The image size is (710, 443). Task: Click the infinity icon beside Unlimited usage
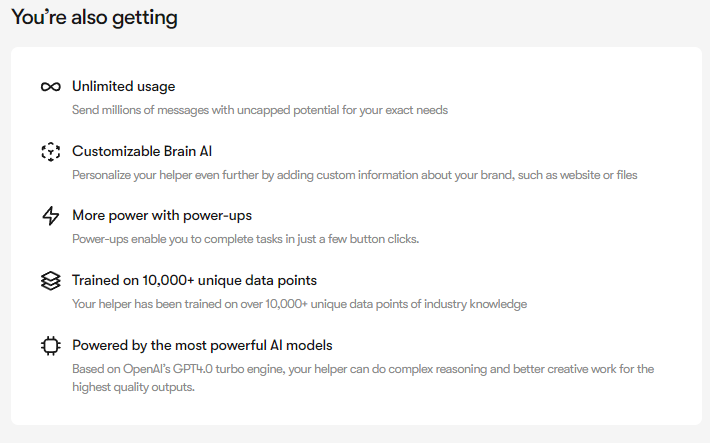(x=50, y=87)
